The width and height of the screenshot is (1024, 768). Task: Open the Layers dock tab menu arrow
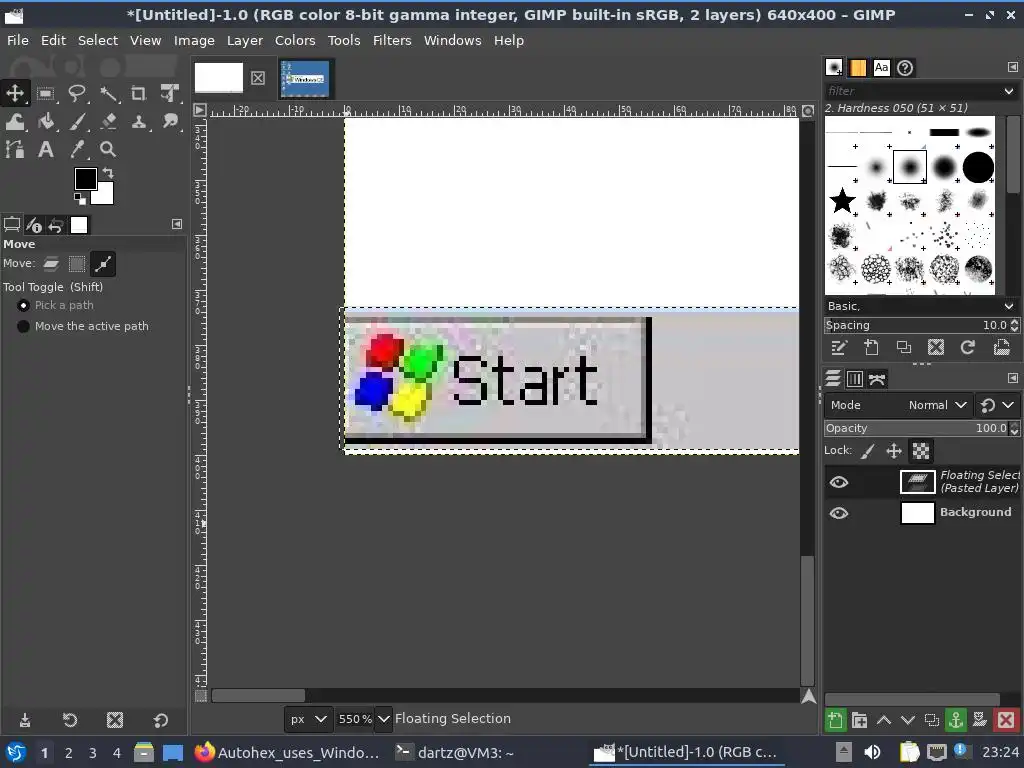1012,378
